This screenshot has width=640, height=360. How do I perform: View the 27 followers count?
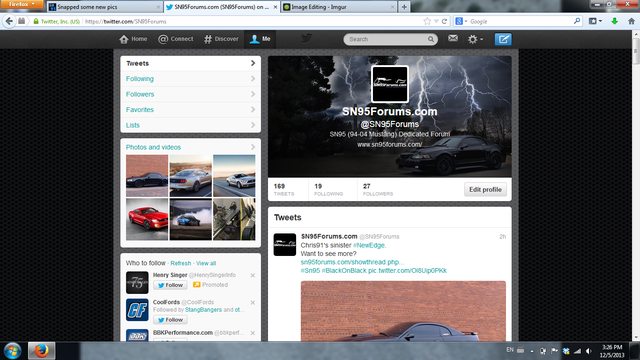pos(378,189)
